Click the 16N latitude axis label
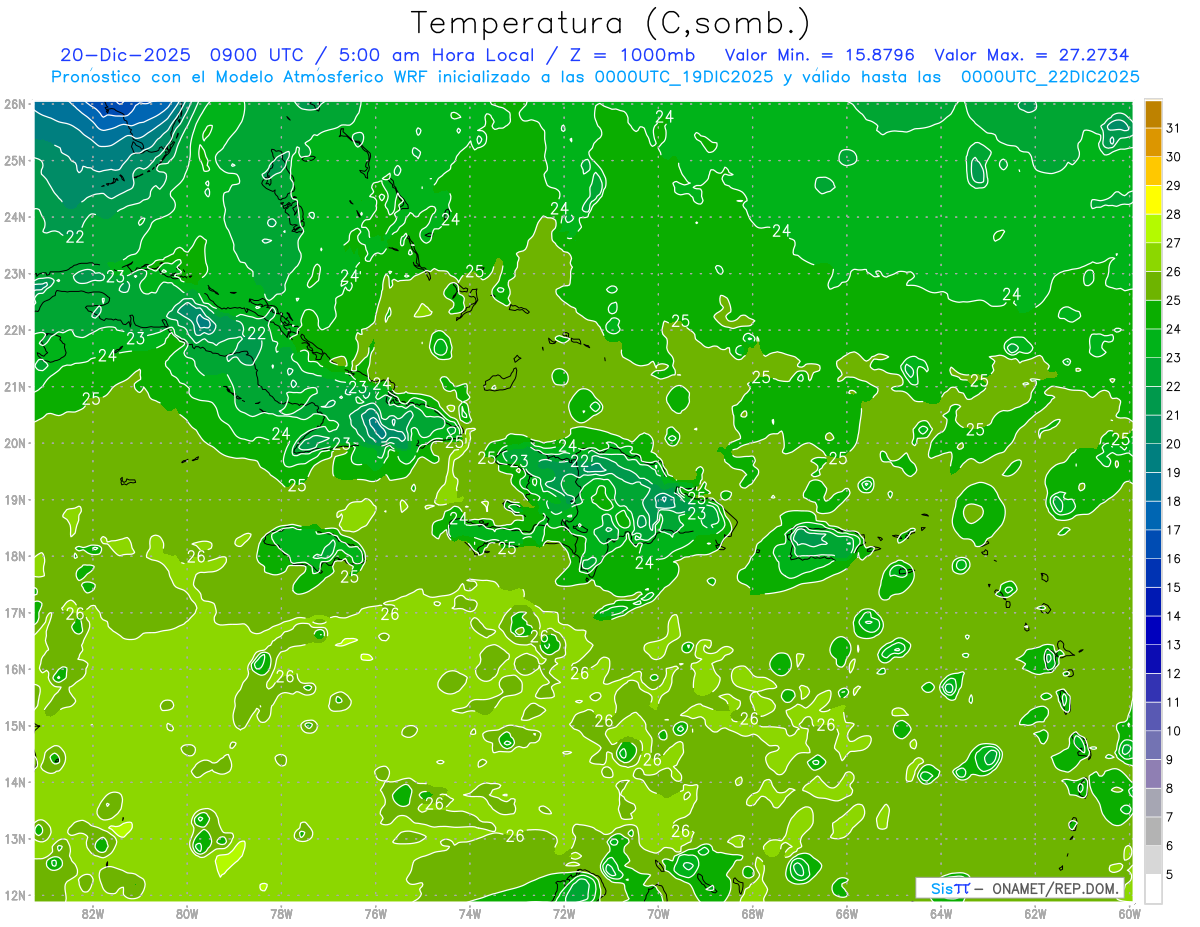Screen dimensions: 1200x927 [x=14, y=669]
